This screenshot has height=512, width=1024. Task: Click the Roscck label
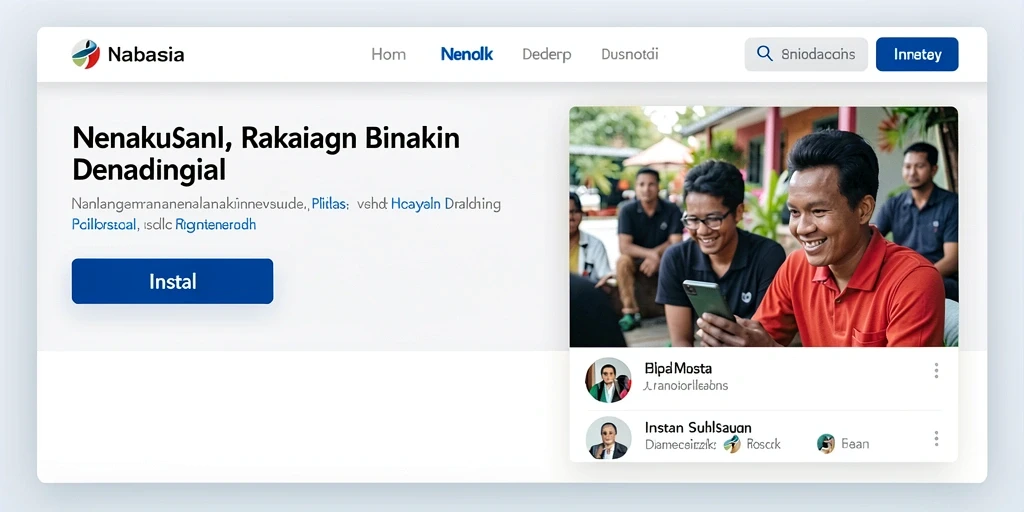[763, 445]
